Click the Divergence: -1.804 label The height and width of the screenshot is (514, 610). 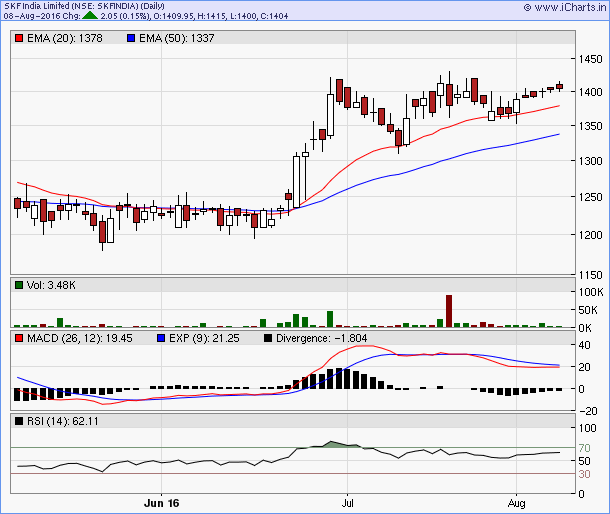pos(321,338)
